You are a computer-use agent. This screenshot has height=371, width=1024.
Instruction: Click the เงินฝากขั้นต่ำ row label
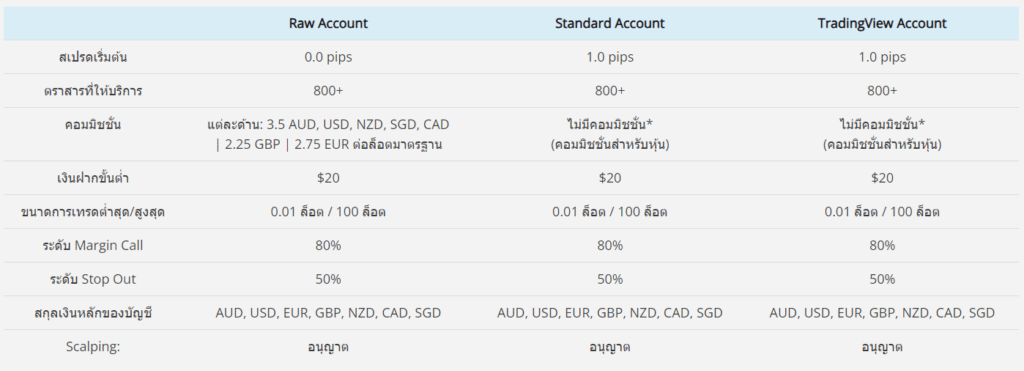click(x=93, y=178)
